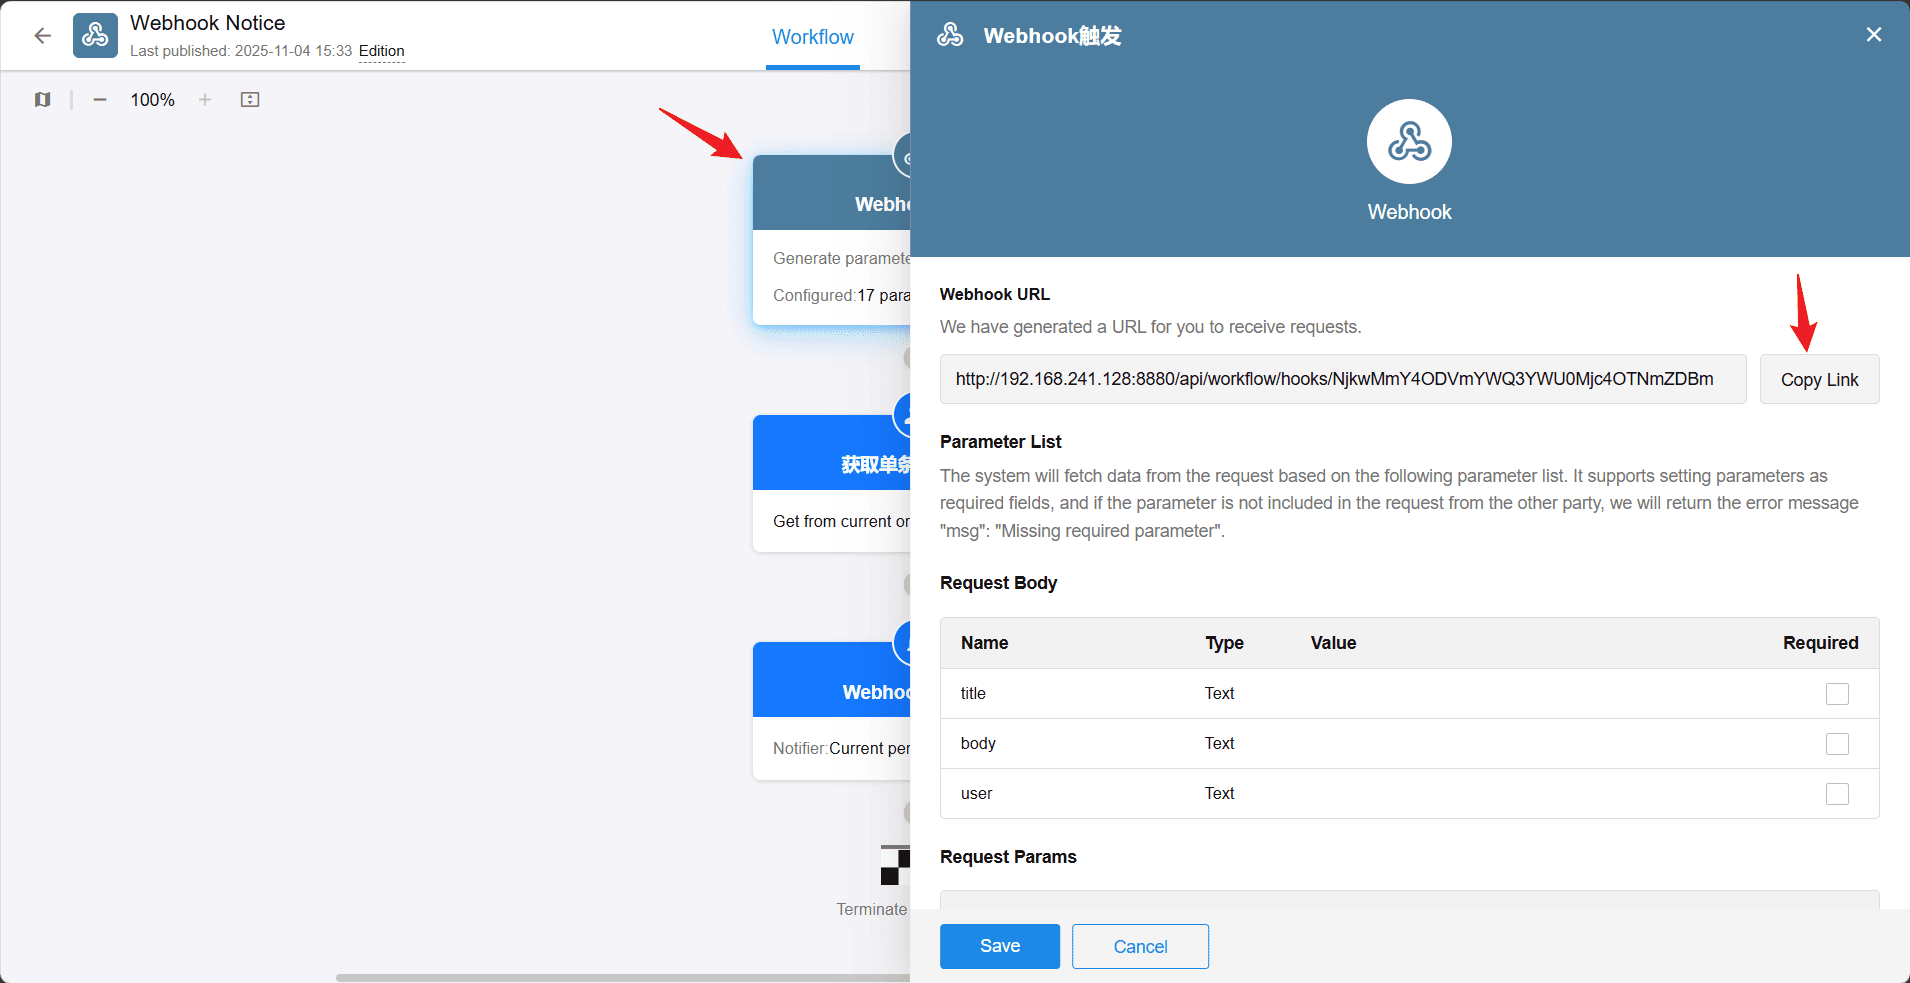Image resolution: width=1910 pixels, height=983 pixels.
Task: Check Required box for title parameter
Action: tap(1836, 694)
